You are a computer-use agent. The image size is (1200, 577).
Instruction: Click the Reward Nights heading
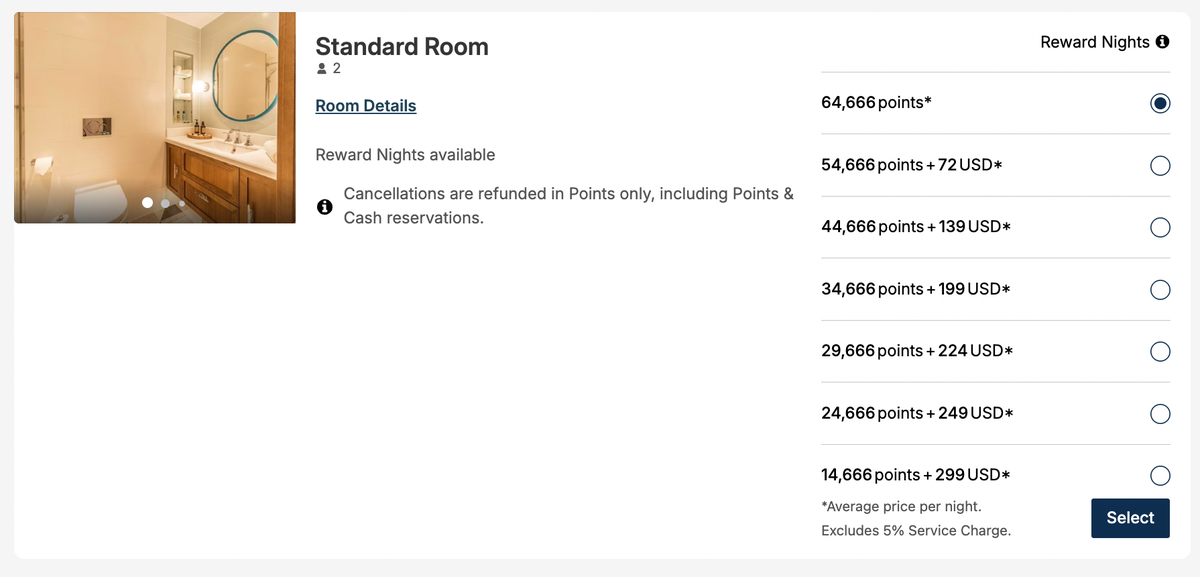click(x=1095, y=42)
